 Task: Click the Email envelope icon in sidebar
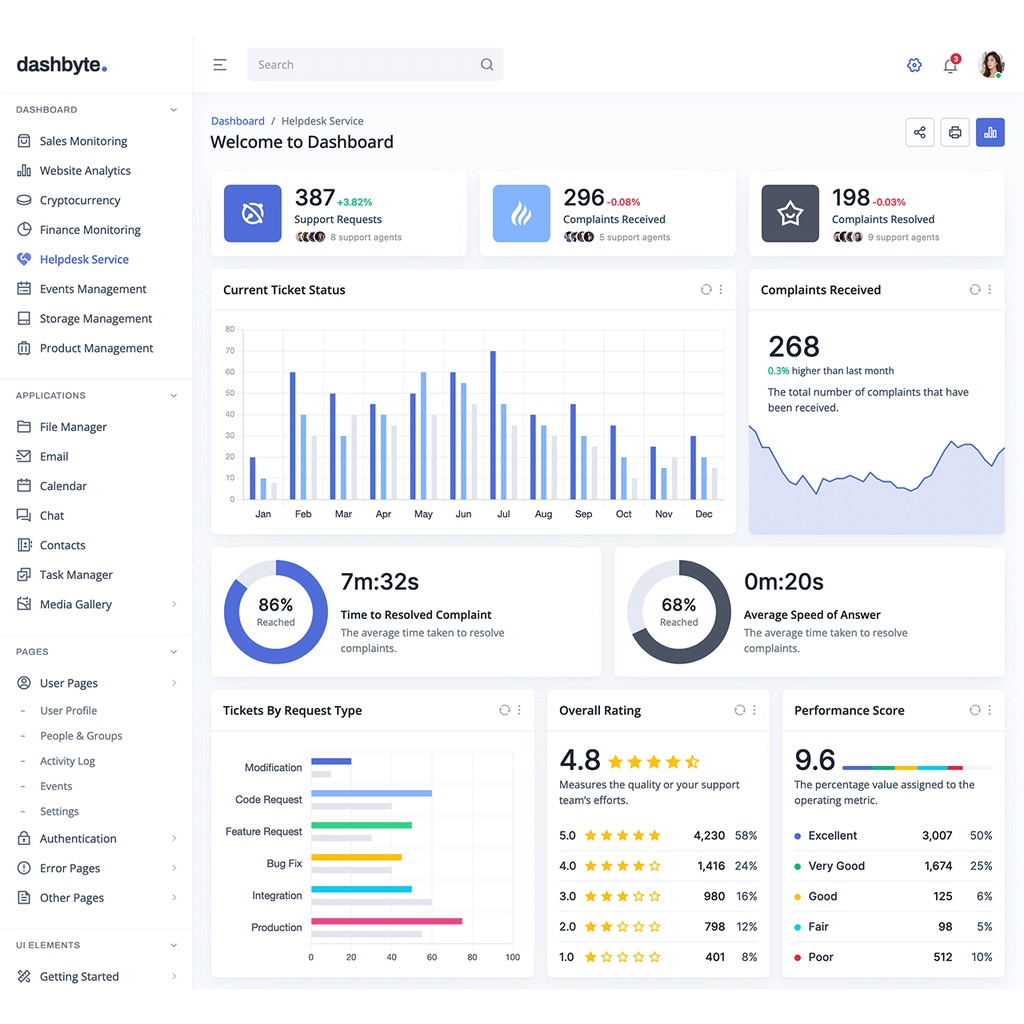tap(24, 456)
